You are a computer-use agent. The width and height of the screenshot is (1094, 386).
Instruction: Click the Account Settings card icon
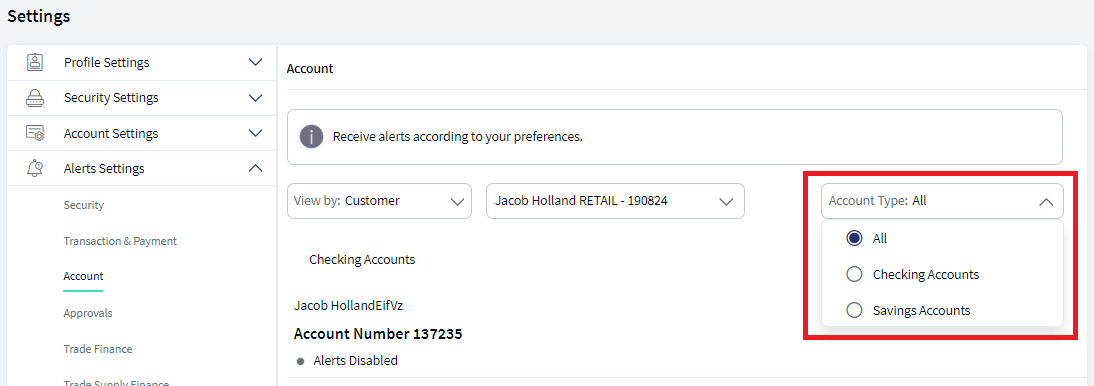click(34, 133)
